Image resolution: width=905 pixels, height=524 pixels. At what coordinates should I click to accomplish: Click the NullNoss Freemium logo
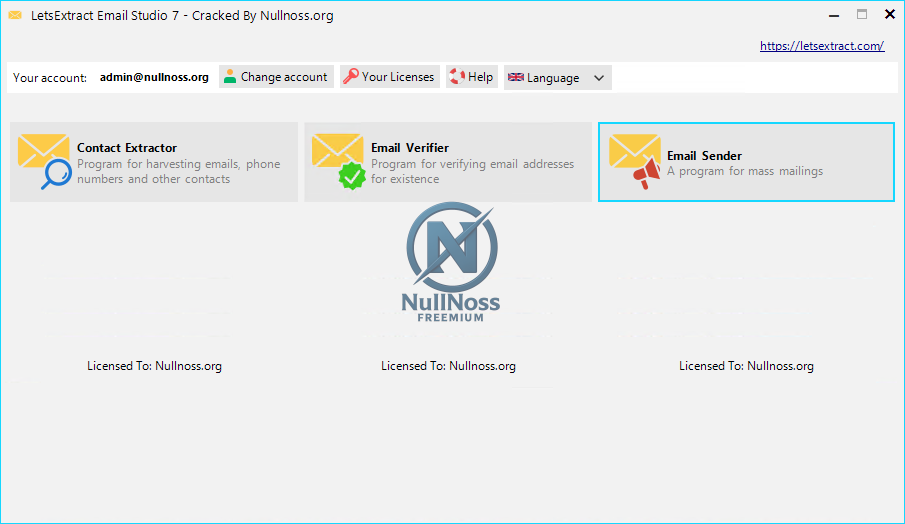[x=451, y=262]
